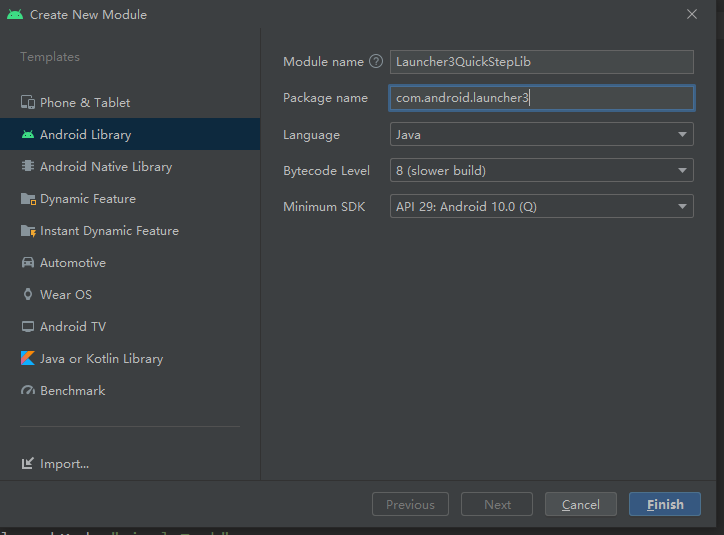Pick Instant Dynamic Feature template

click(130, 230)
